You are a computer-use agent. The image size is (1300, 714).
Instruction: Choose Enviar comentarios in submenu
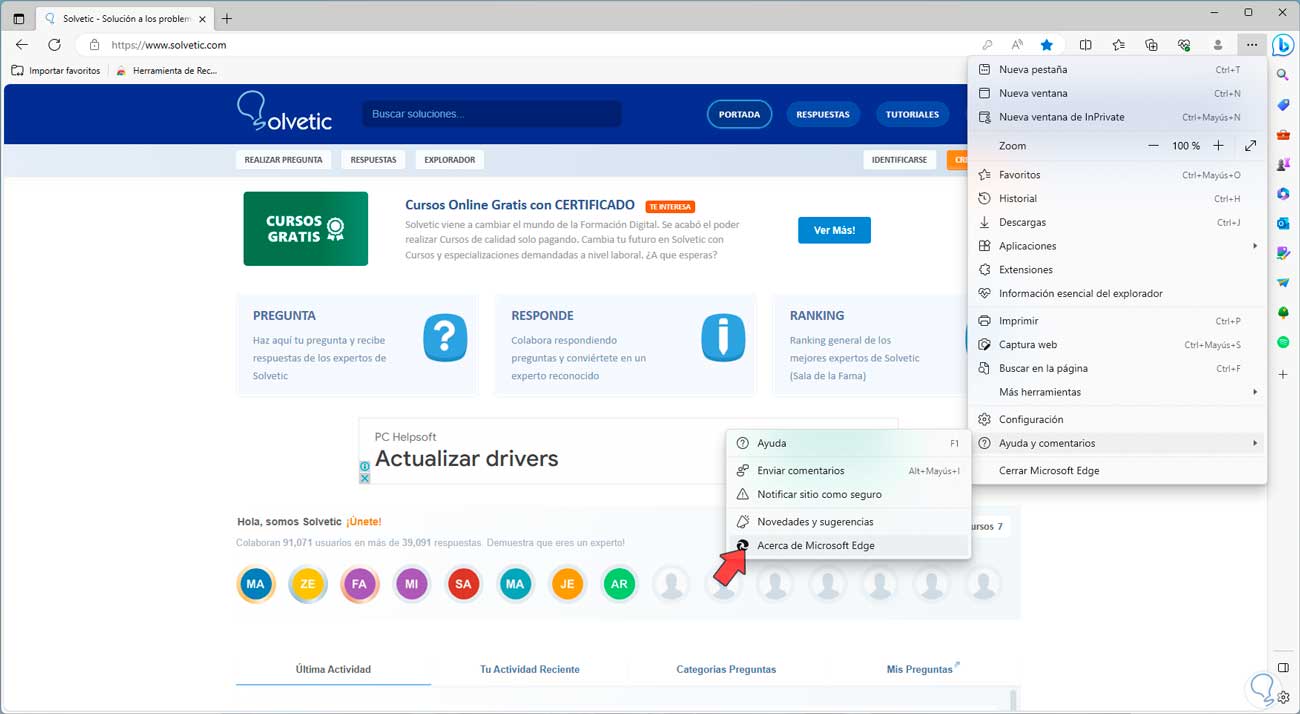[x=848, y=471]
